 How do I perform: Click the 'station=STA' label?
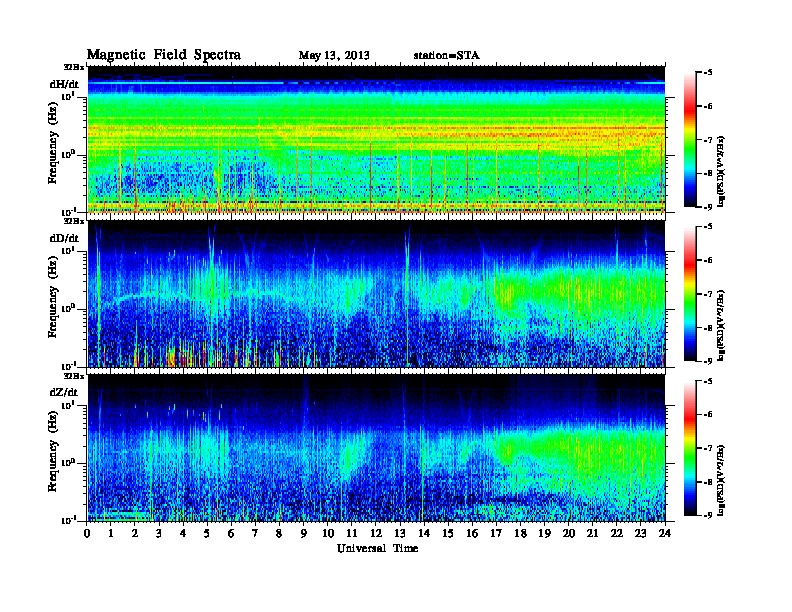447,56
